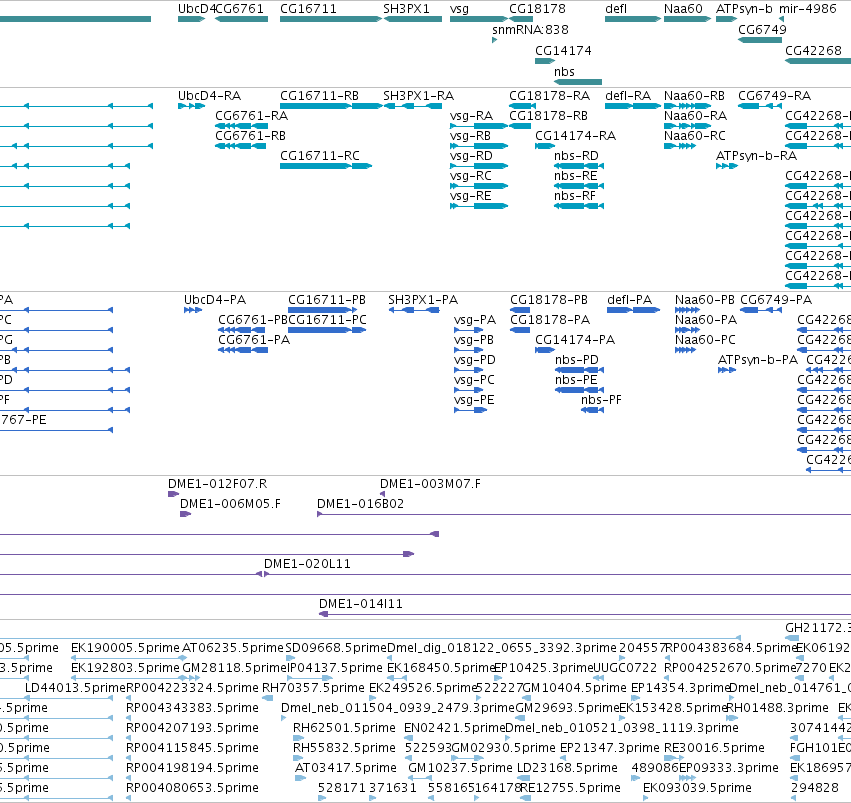Click the CG6761-RB transcript label
Image resolution: width=851 pixels, height=803 pixels.
(x=250, y=136)
